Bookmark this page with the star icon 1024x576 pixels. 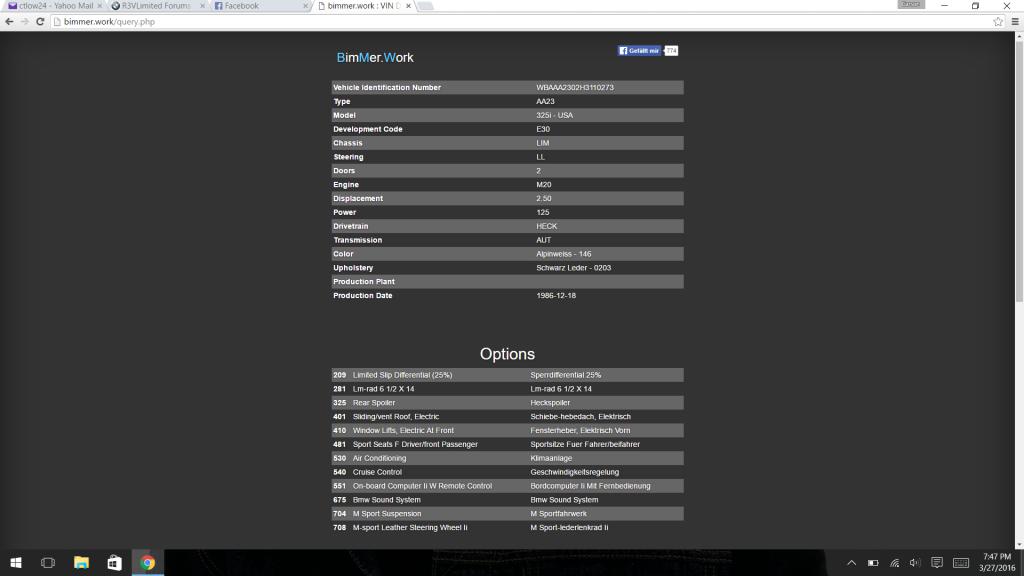[998, 22]
